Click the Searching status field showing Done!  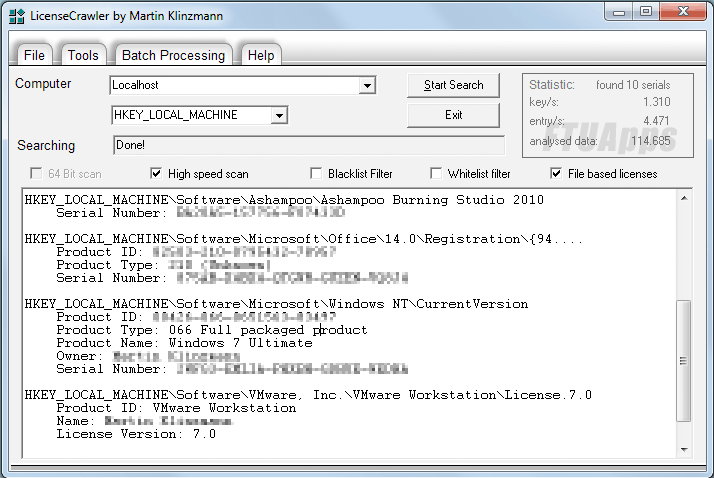click(309, 145)
